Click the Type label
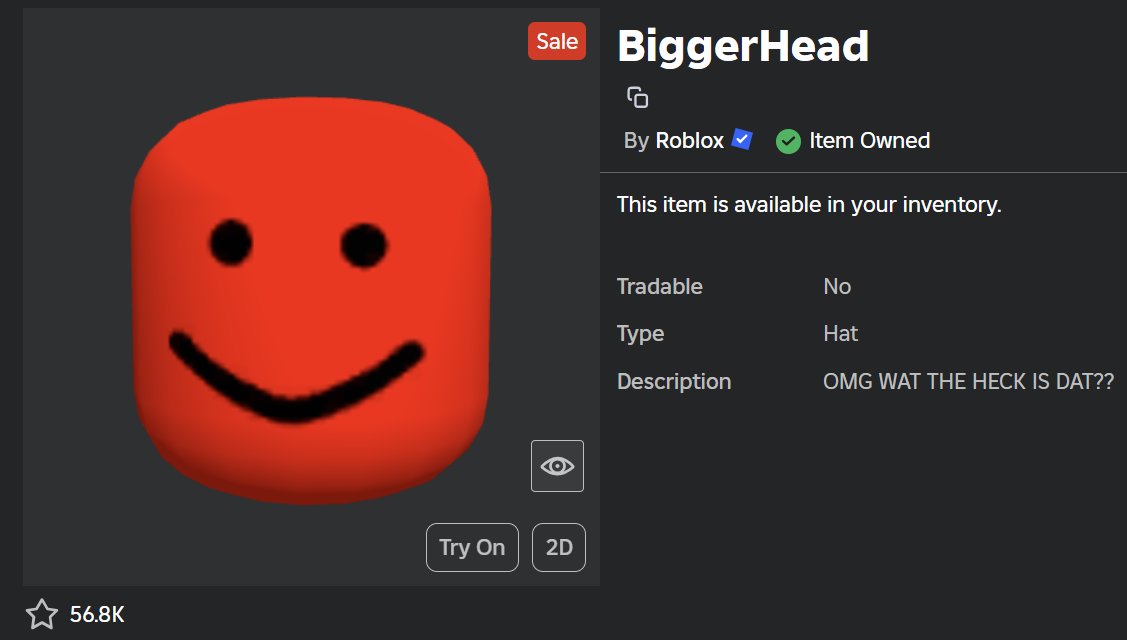The height and width of the screenshot is (640, 1127). 640,334
